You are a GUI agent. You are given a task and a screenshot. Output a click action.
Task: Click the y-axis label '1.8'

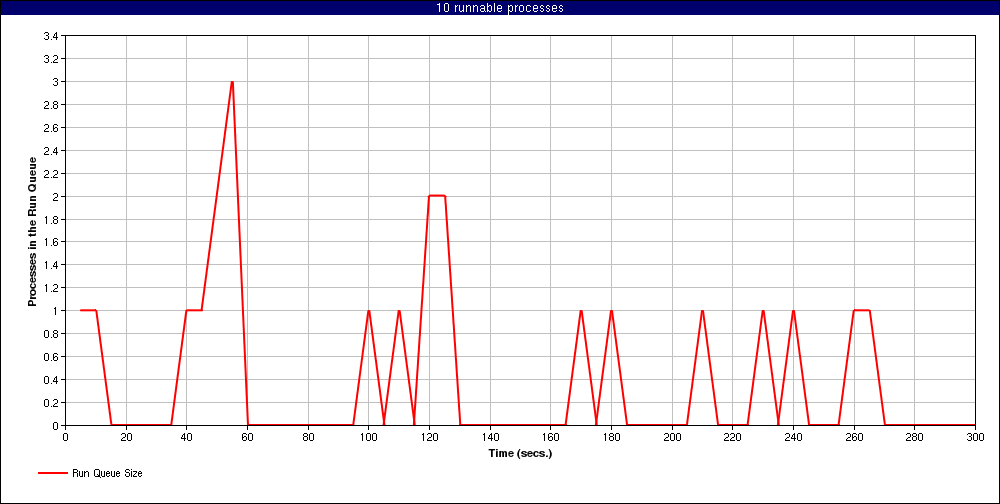[x=51, y=219]
